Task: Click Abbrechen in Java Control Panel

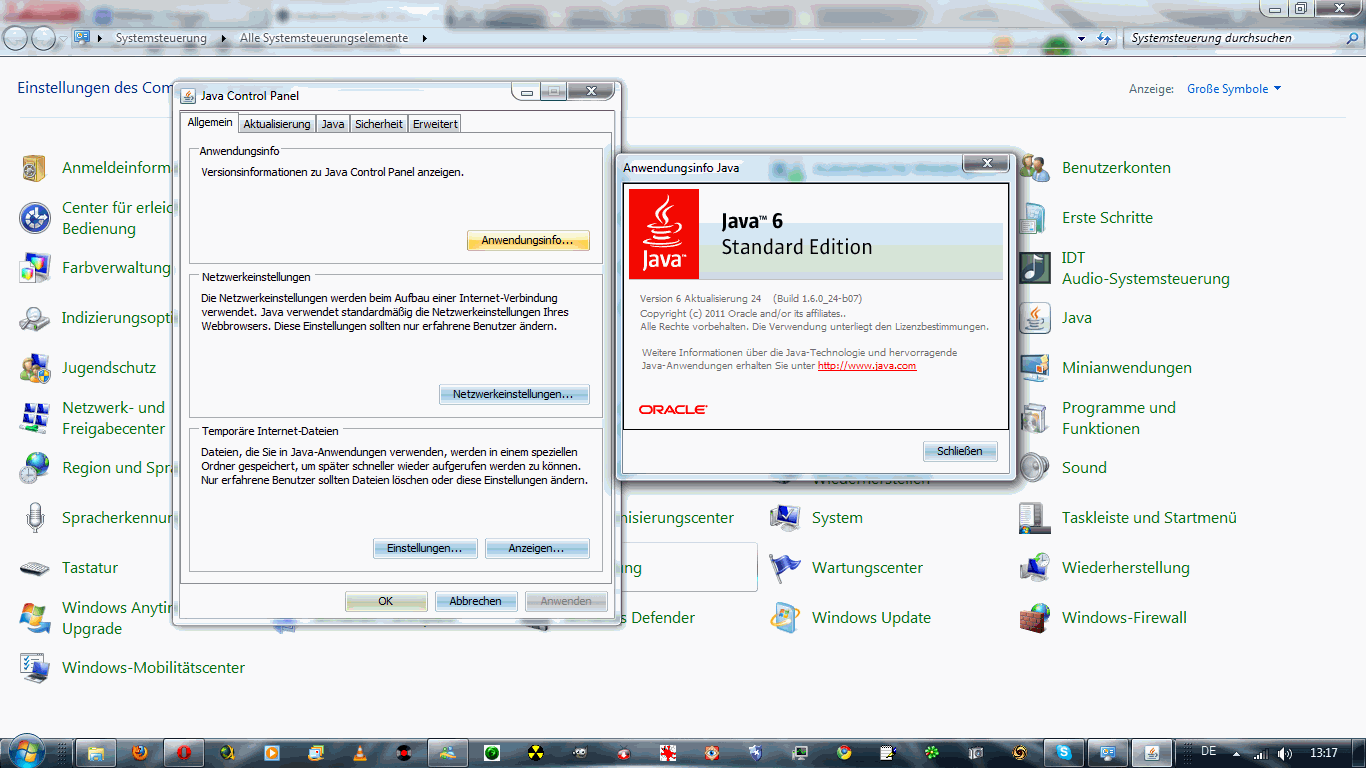Action: click(x=476, y=601)
